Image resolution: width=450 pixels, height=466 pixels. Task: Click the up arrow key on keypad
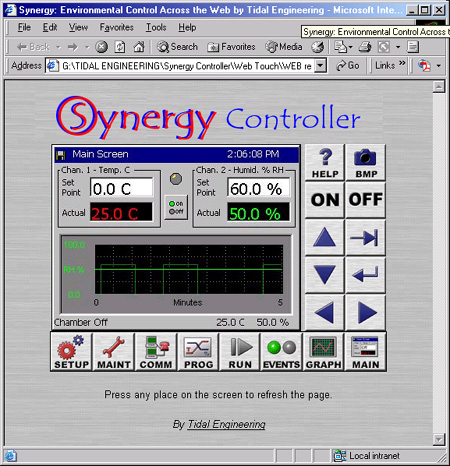pos(325,238)
